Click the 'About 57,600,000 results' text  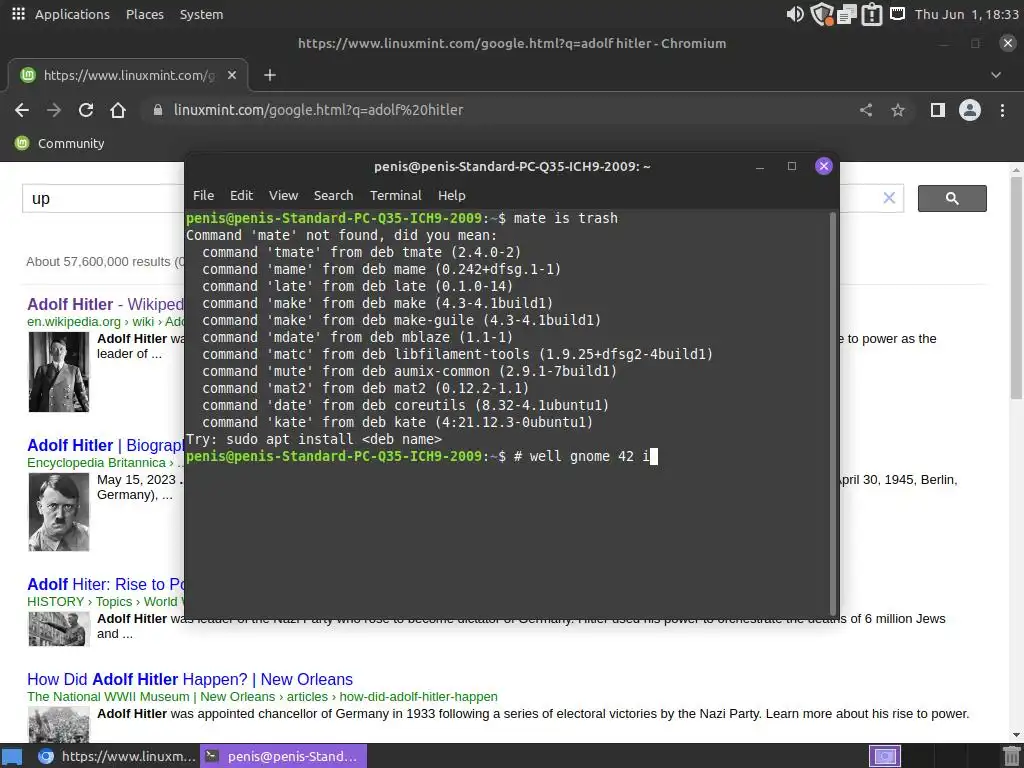tap(105, 262)
